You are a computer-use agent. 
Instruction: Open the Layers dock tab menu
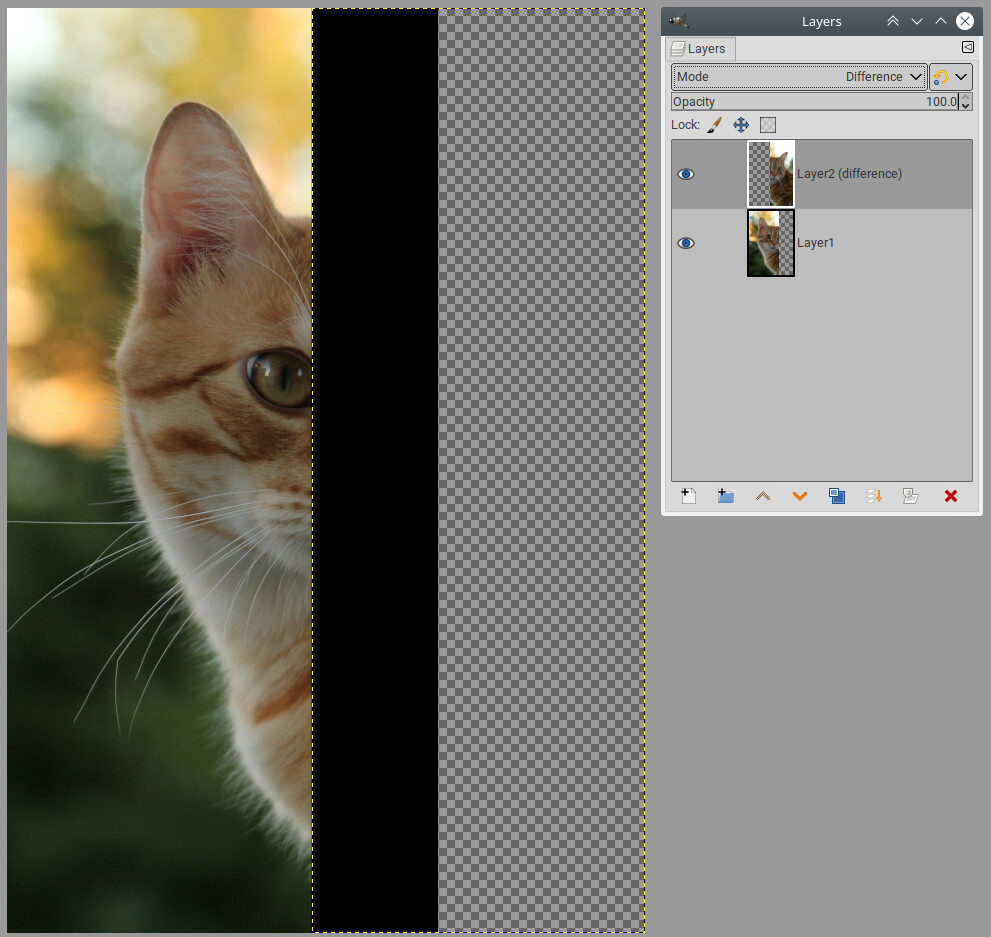pos(967,47)
